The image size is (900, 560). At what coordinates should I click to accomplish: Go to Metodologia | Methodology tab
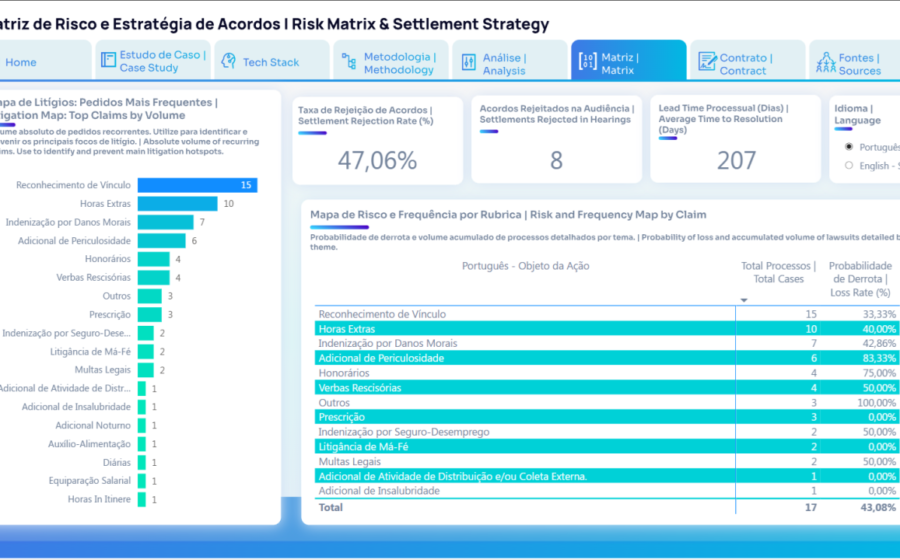tap(391, 60)
